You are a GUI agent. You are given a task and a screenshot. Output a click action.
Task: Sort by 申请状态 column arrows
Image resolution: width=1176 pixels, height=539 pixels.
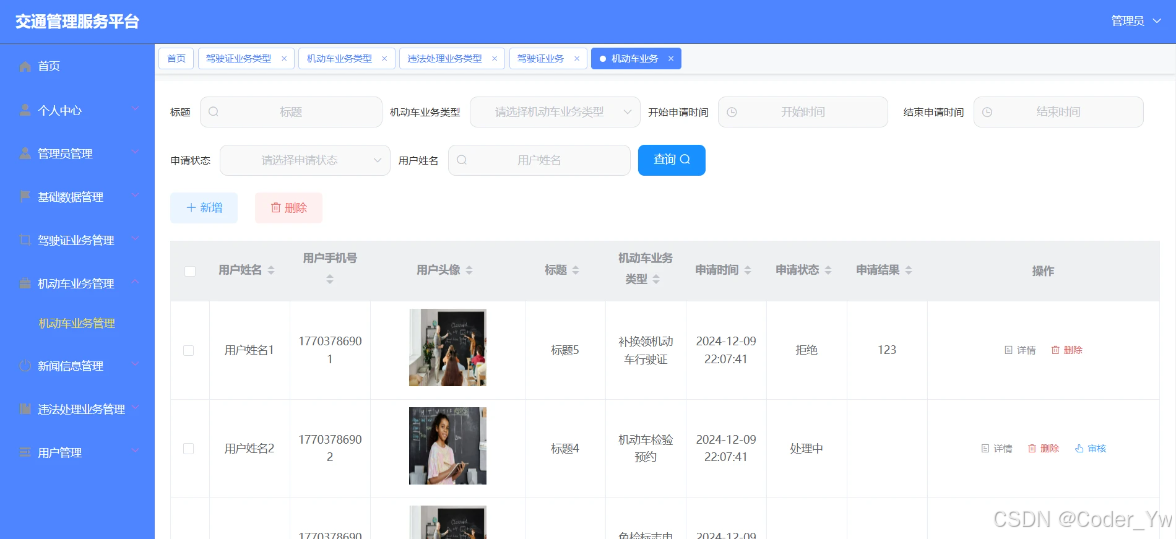point(828,270)
